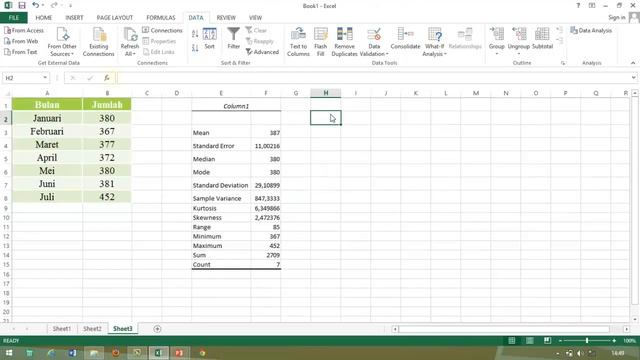Open the Sort dialog
This screenshot has height=360, width=640.
pyautogui.click(x=209, y=39)
